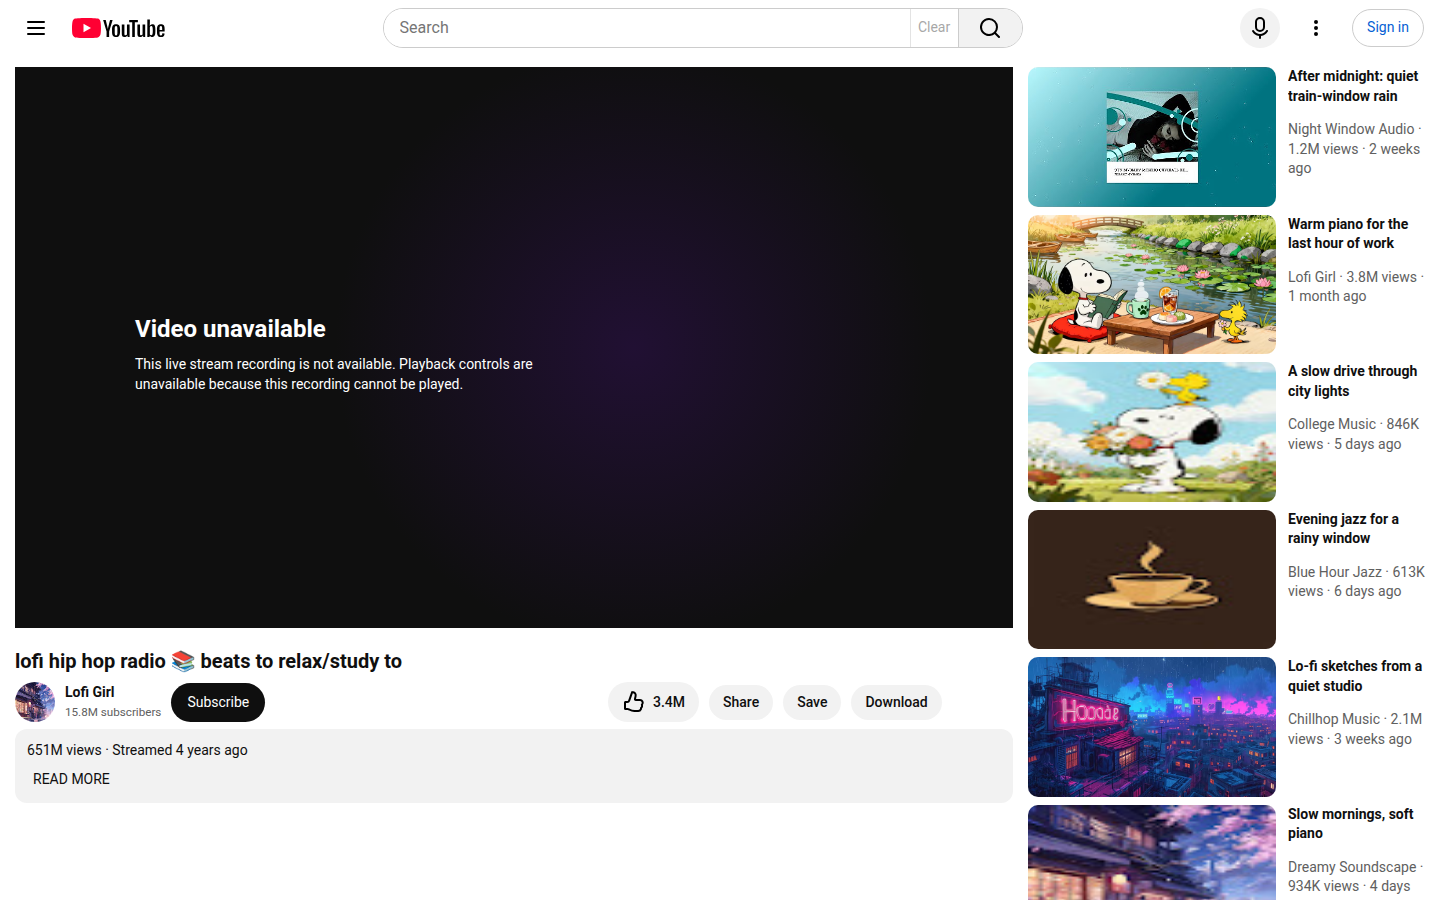
Task: Open title 'Slow mornings, soft piano'
Action: click(1351, 824)
